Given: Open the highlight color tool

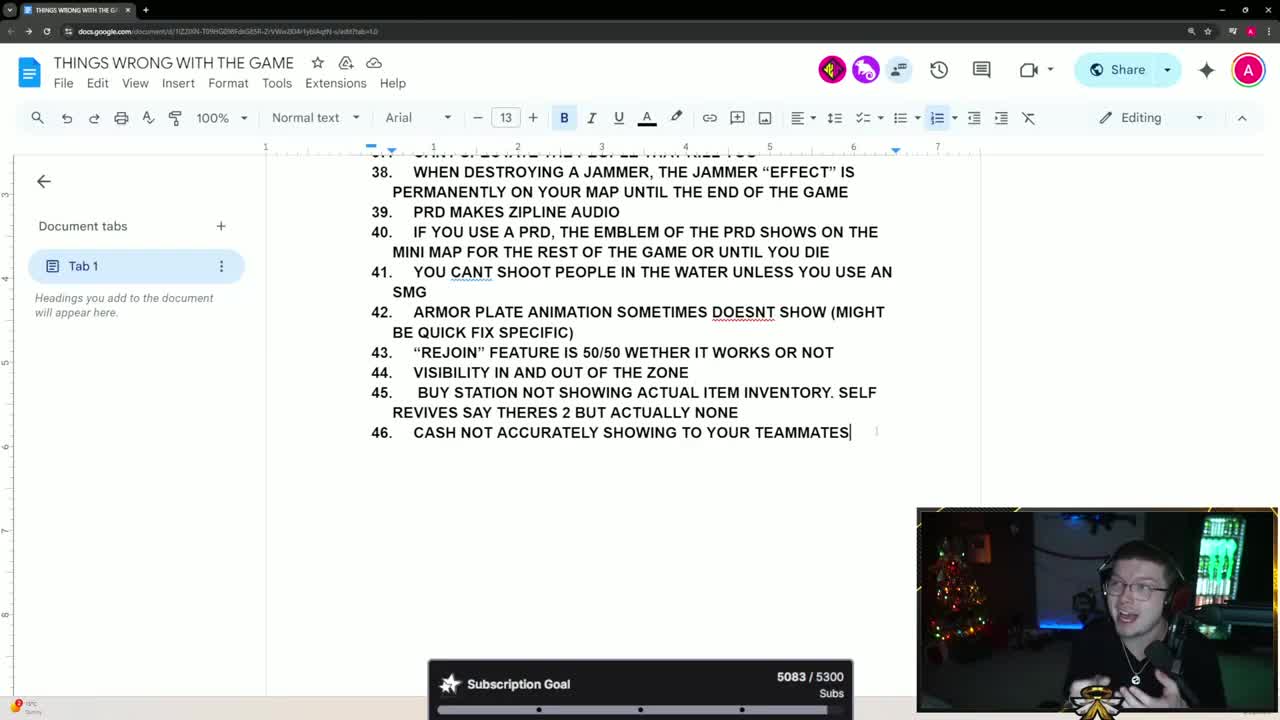Looking at the screenshot, I should (x=676, y=117).
